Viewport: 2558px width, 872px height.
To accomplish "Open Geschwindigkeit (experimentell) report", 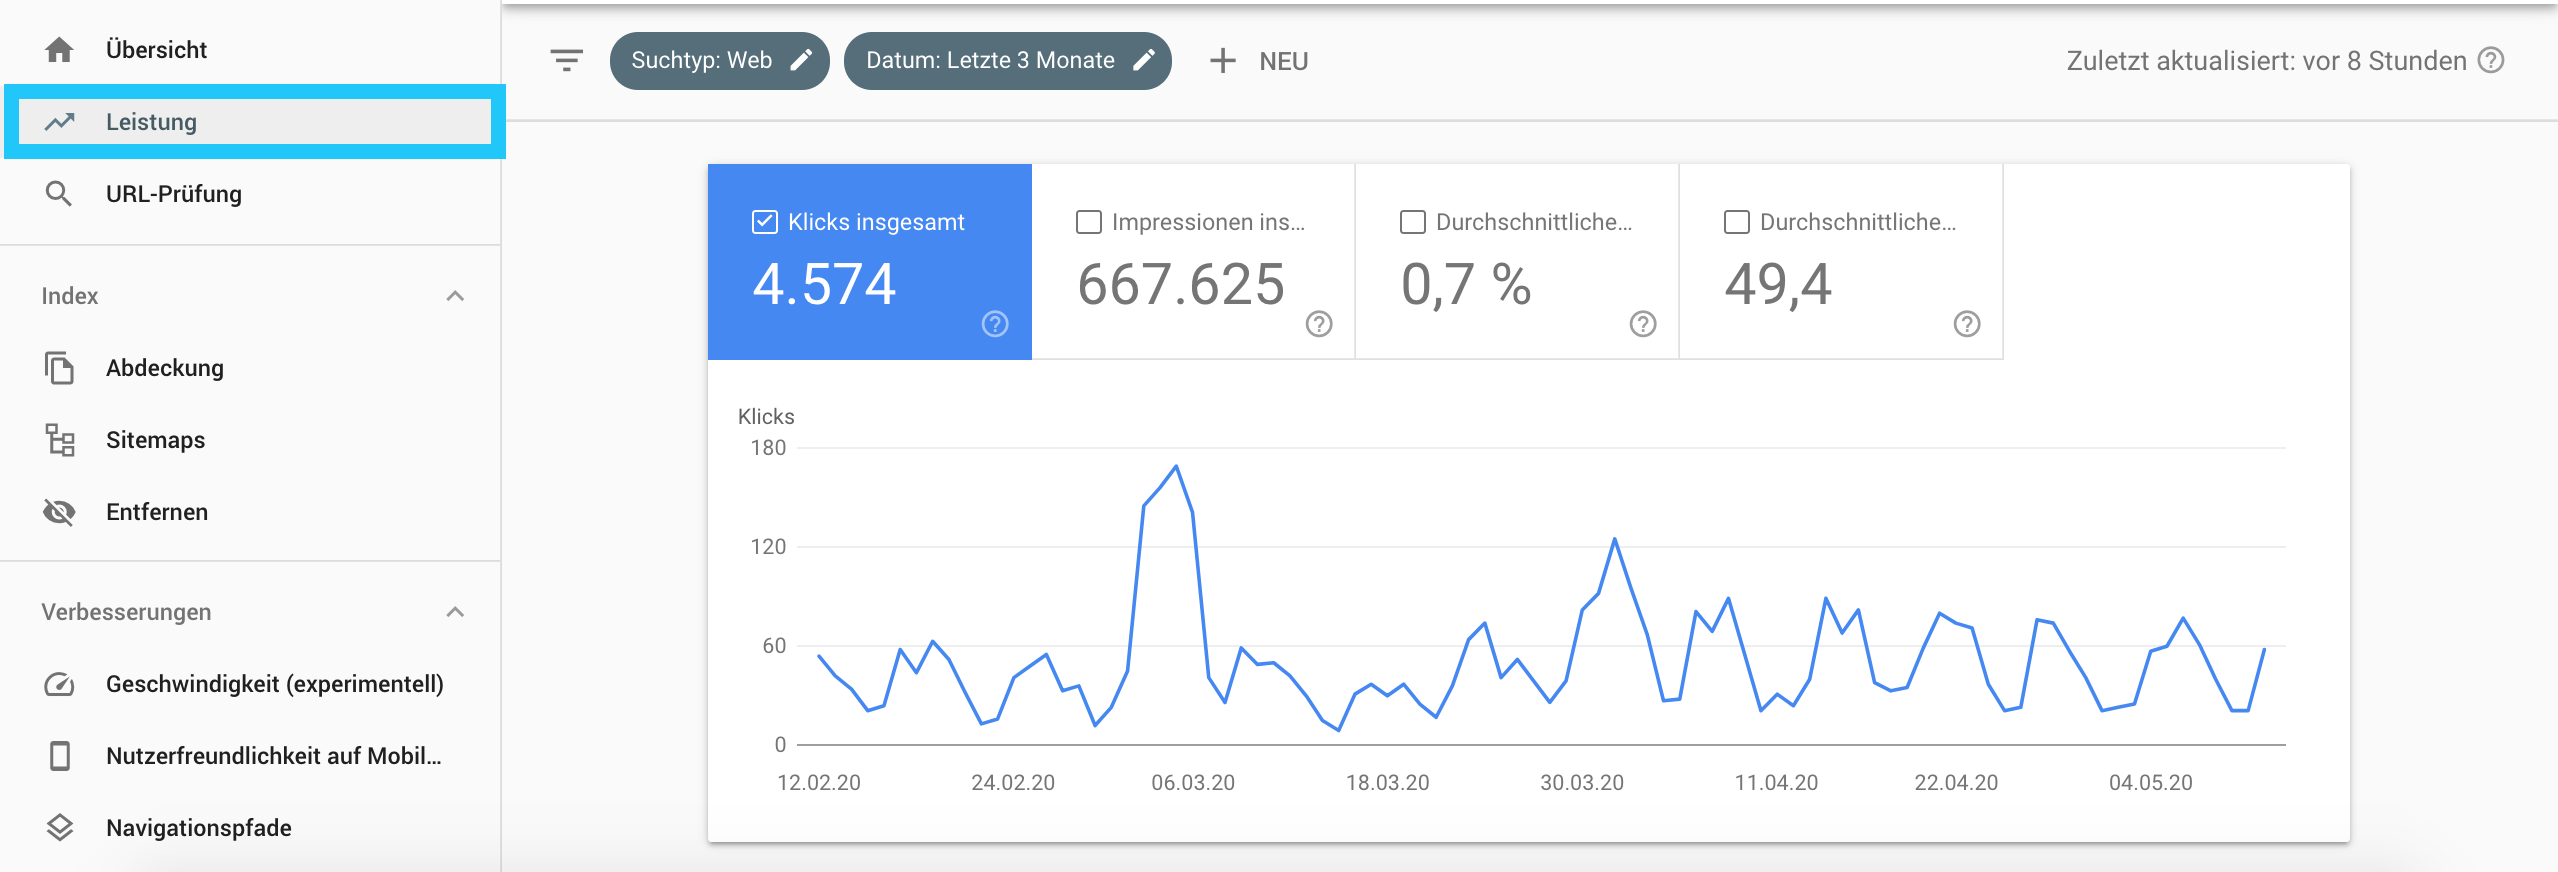I will tap(250, 684).
